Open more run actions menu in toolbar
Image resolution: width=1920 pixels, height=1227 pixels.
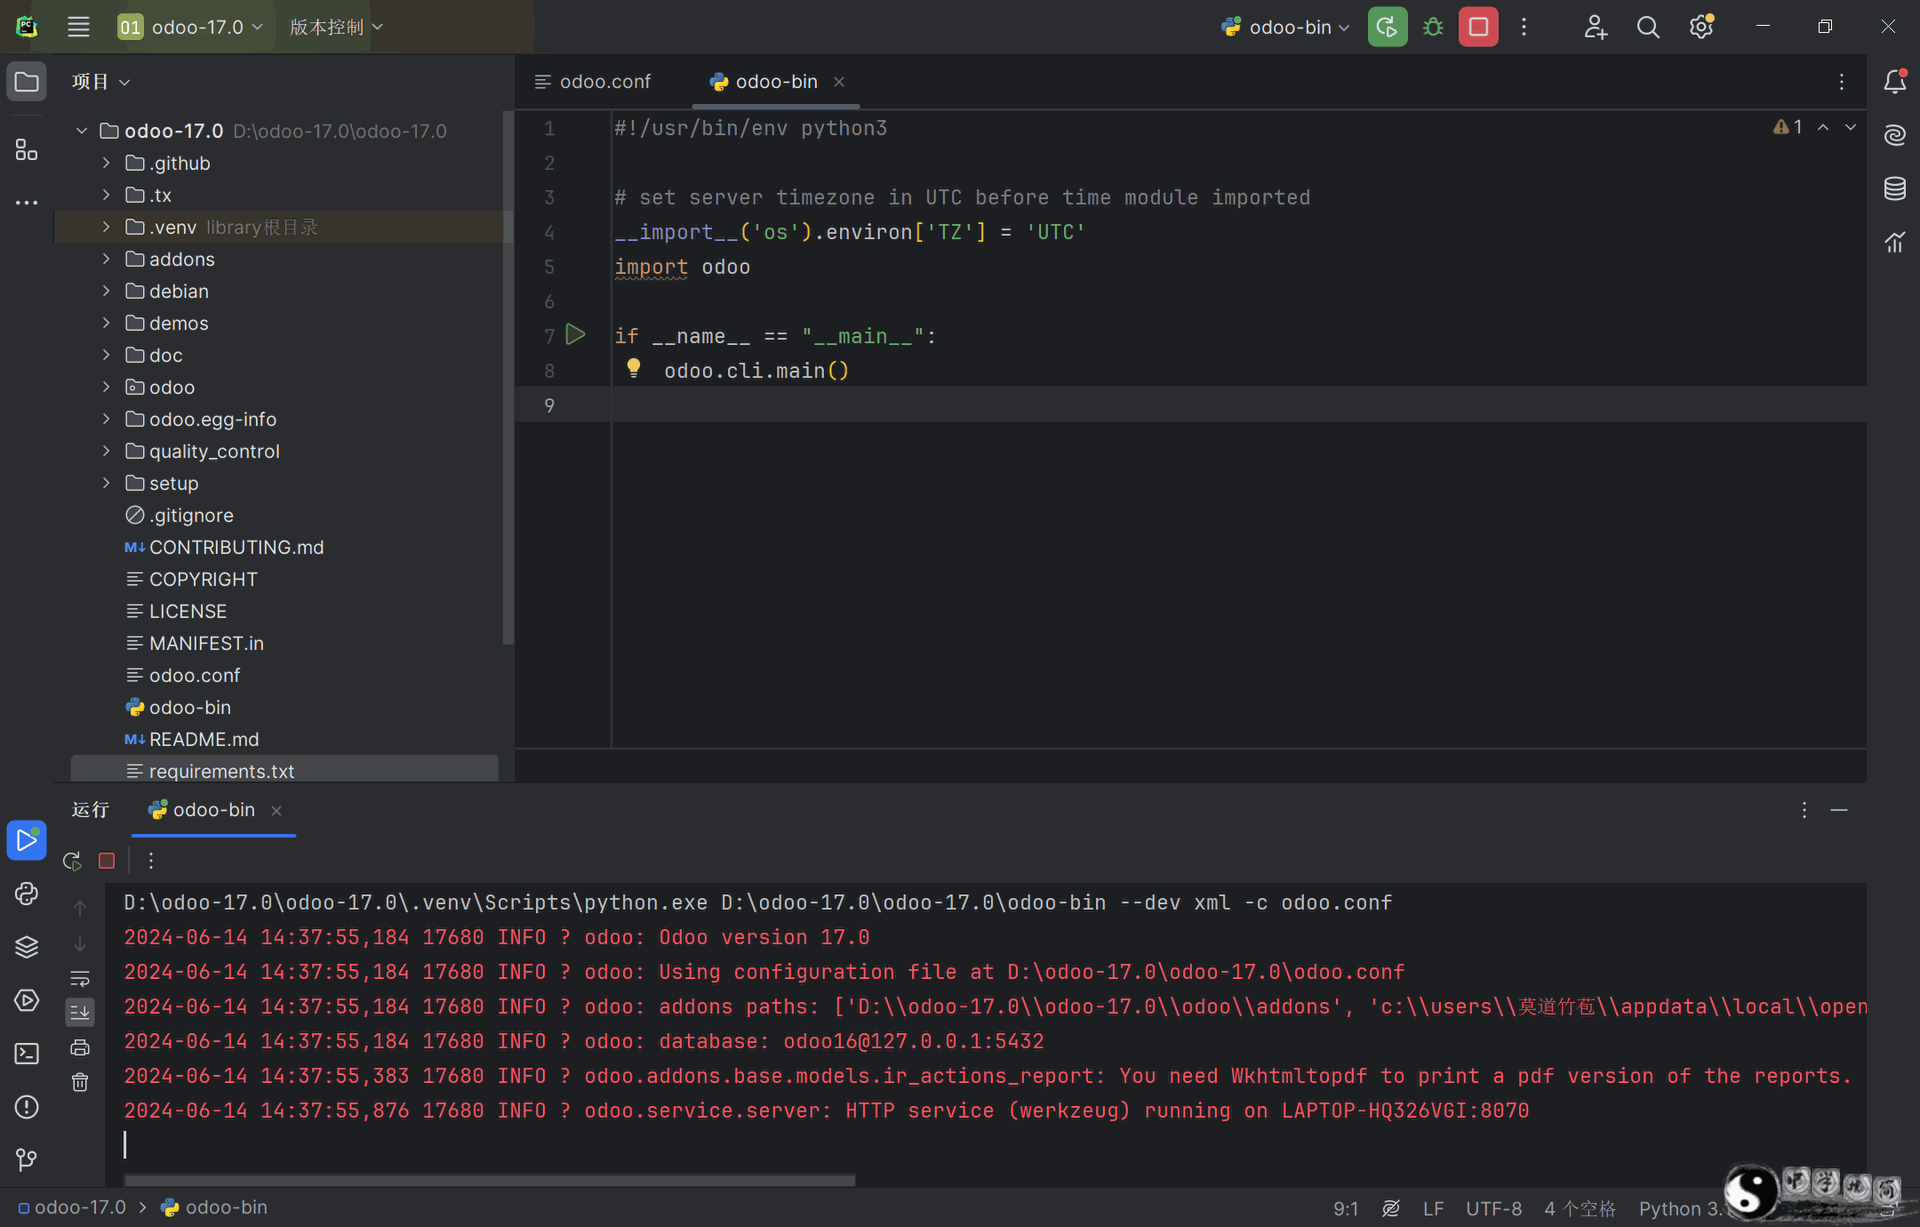pyautogui.click(x=1524, y=27)
